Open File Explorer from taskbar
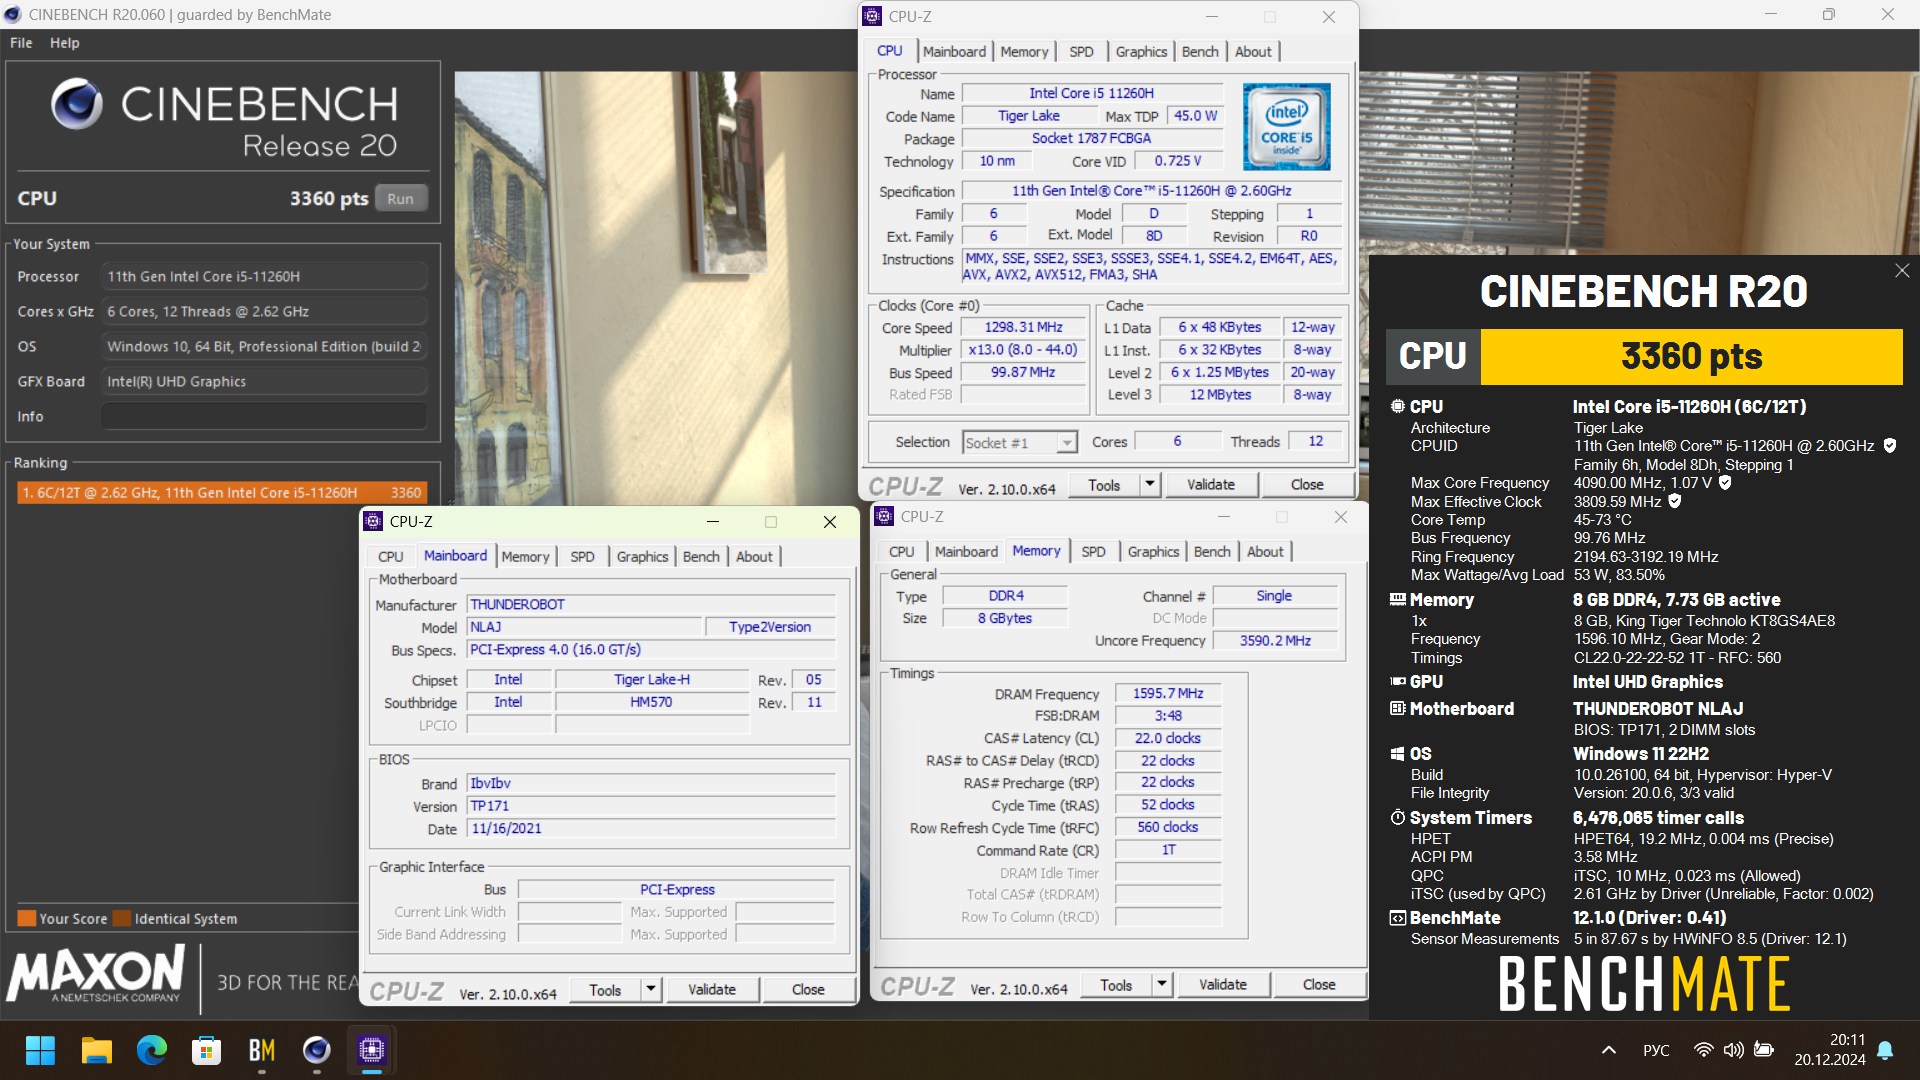The width and height of the screenshot is (1920, 1080). coord(96,1050)
